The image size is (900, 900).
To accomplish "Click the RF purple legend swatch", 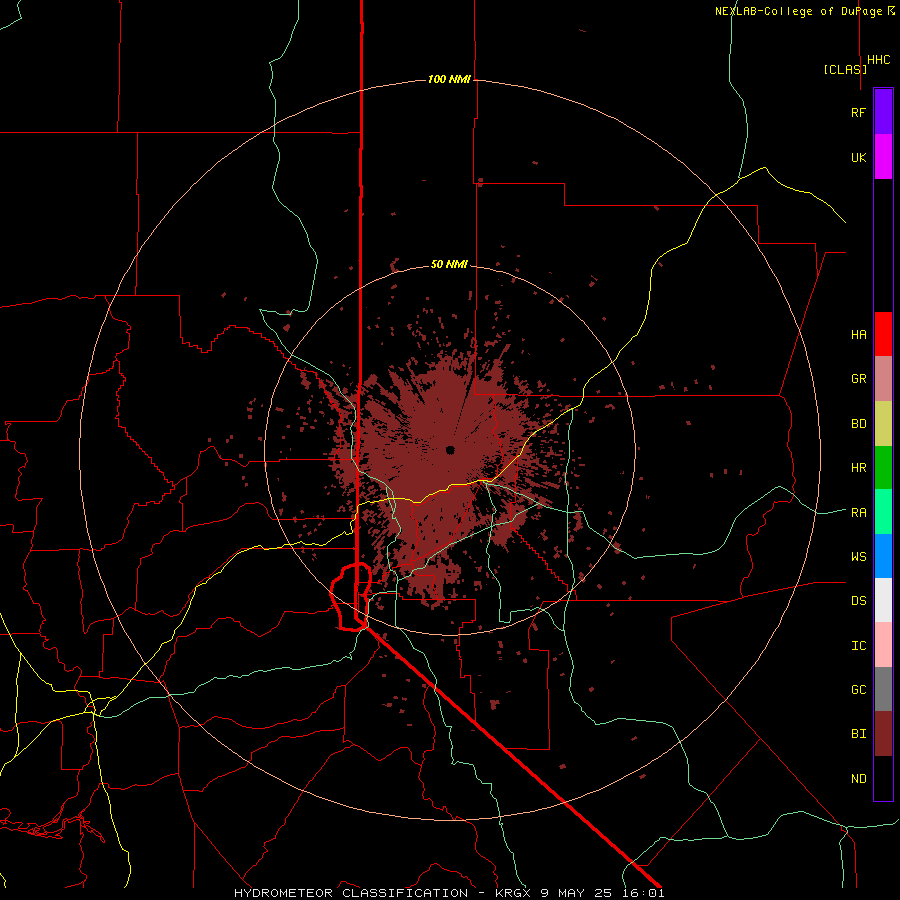I will [x=883, y=112].
